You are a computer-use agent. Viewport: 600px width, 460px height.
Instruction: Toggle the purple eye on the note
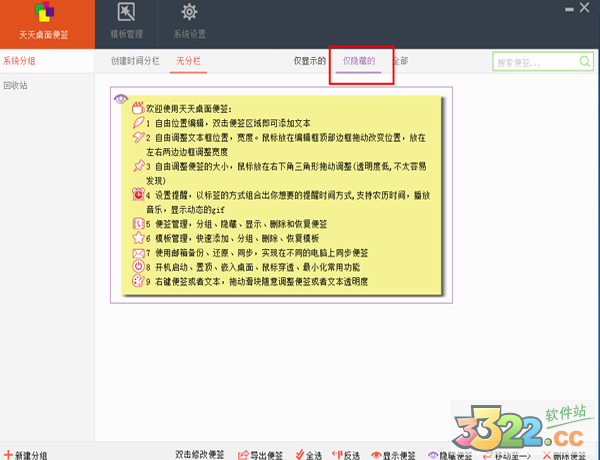(x=121, y=99)
